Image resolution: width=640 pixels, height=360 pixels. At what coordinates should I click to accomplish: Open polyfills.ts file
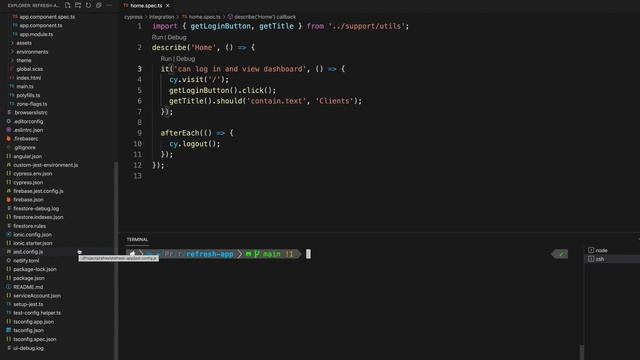pos(28,95)
